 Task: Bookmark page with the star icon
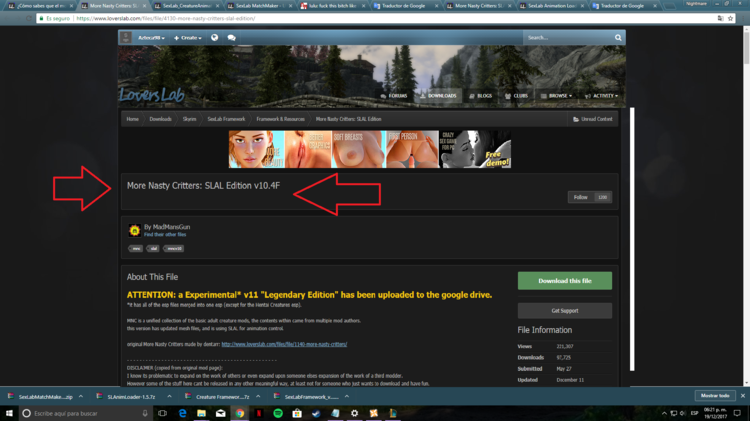pos(730,18)
